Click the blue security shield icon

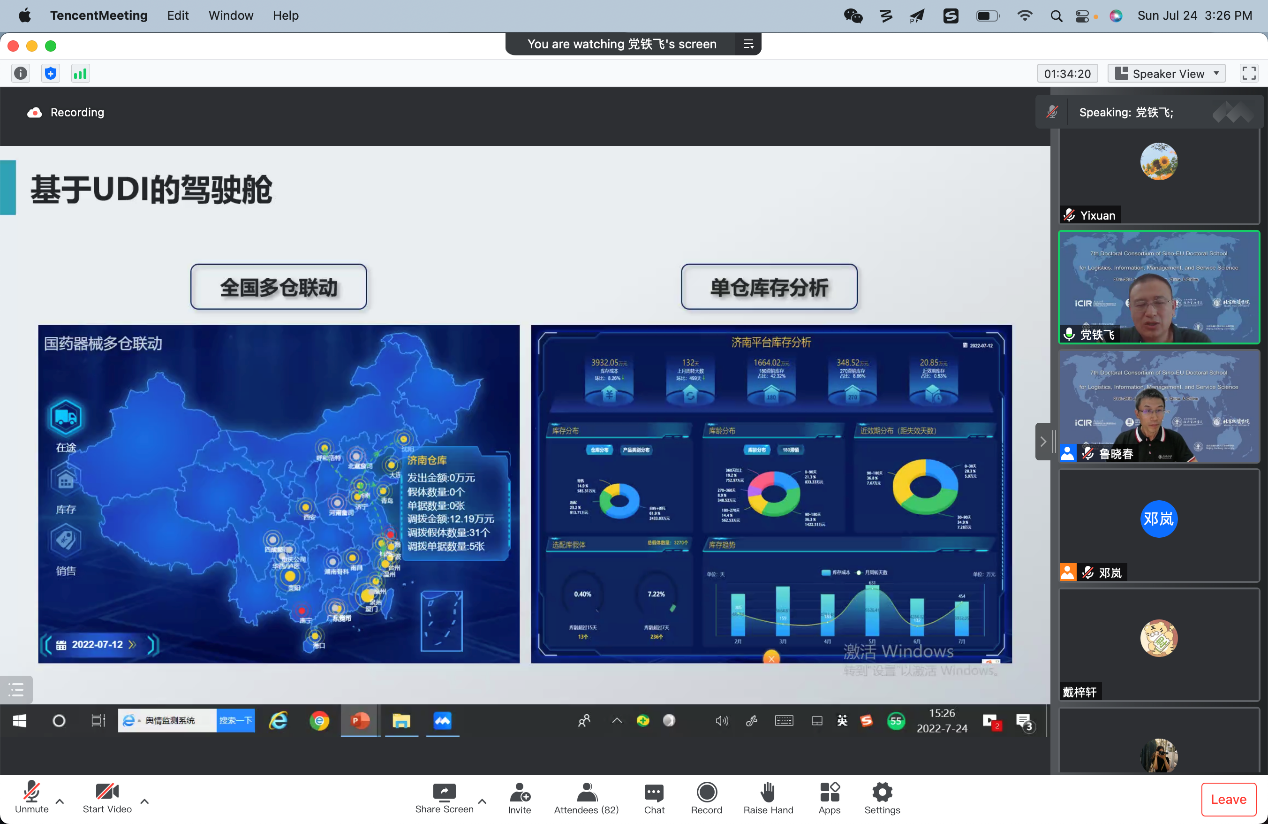tap(50, 73)
